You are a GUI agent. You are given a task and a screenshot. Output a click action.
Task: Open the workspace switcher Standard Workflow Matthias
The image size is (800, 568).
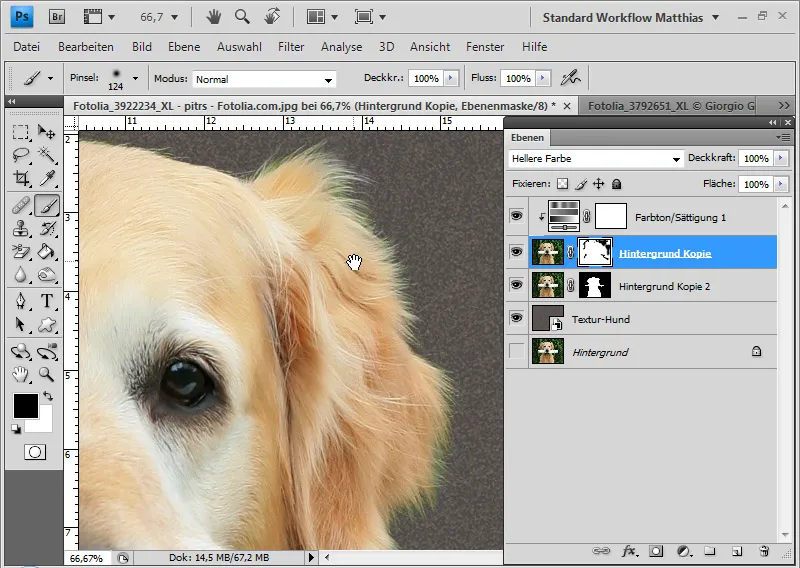click(x=631, y=18)
